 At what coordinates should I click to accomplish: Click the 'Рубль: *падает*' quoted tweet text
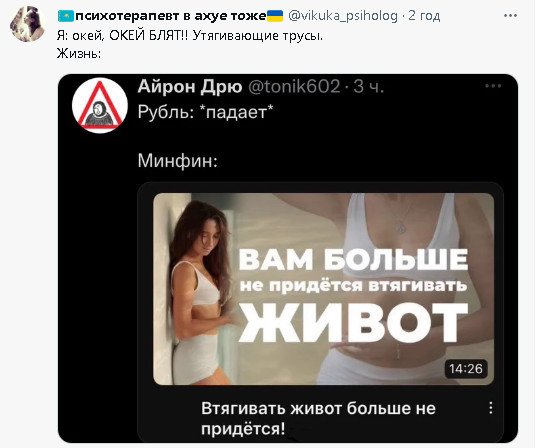click(x=205, y=112)
